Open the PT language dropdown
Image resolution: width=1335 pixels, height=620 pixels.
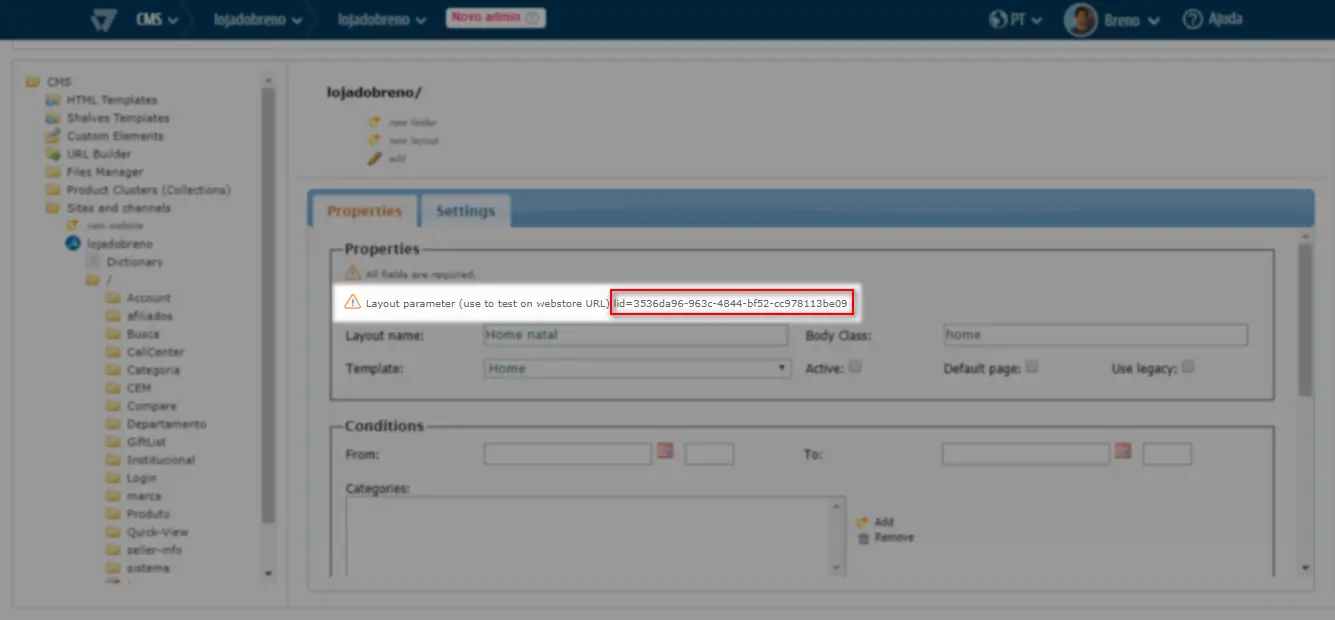[1027, 20]
